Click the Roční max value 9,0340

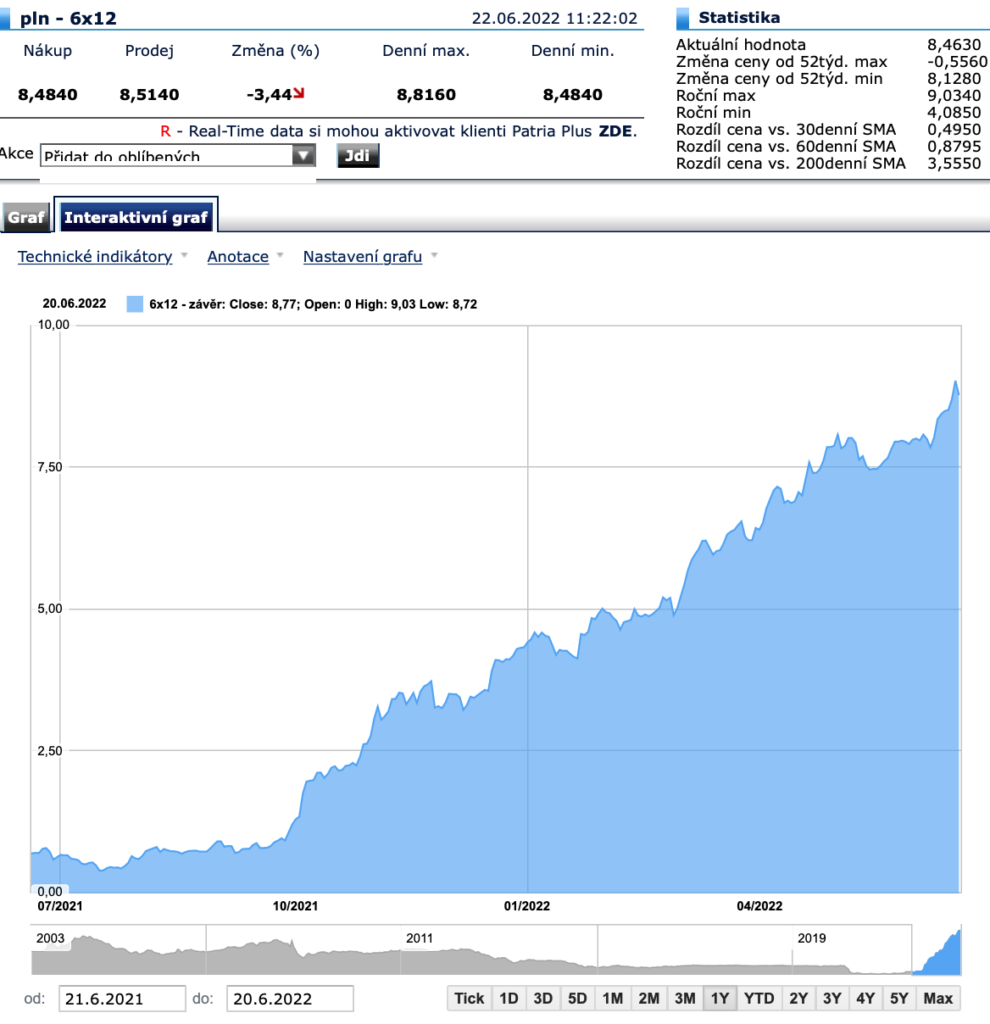pyautogui.click(x=954, y=96)
